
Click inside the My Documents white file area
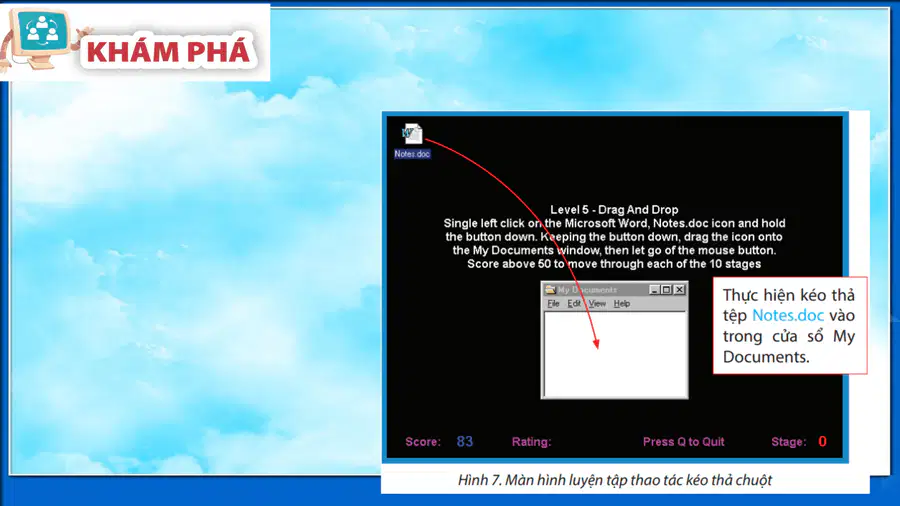pyautogui.click(x=614, y=354)
